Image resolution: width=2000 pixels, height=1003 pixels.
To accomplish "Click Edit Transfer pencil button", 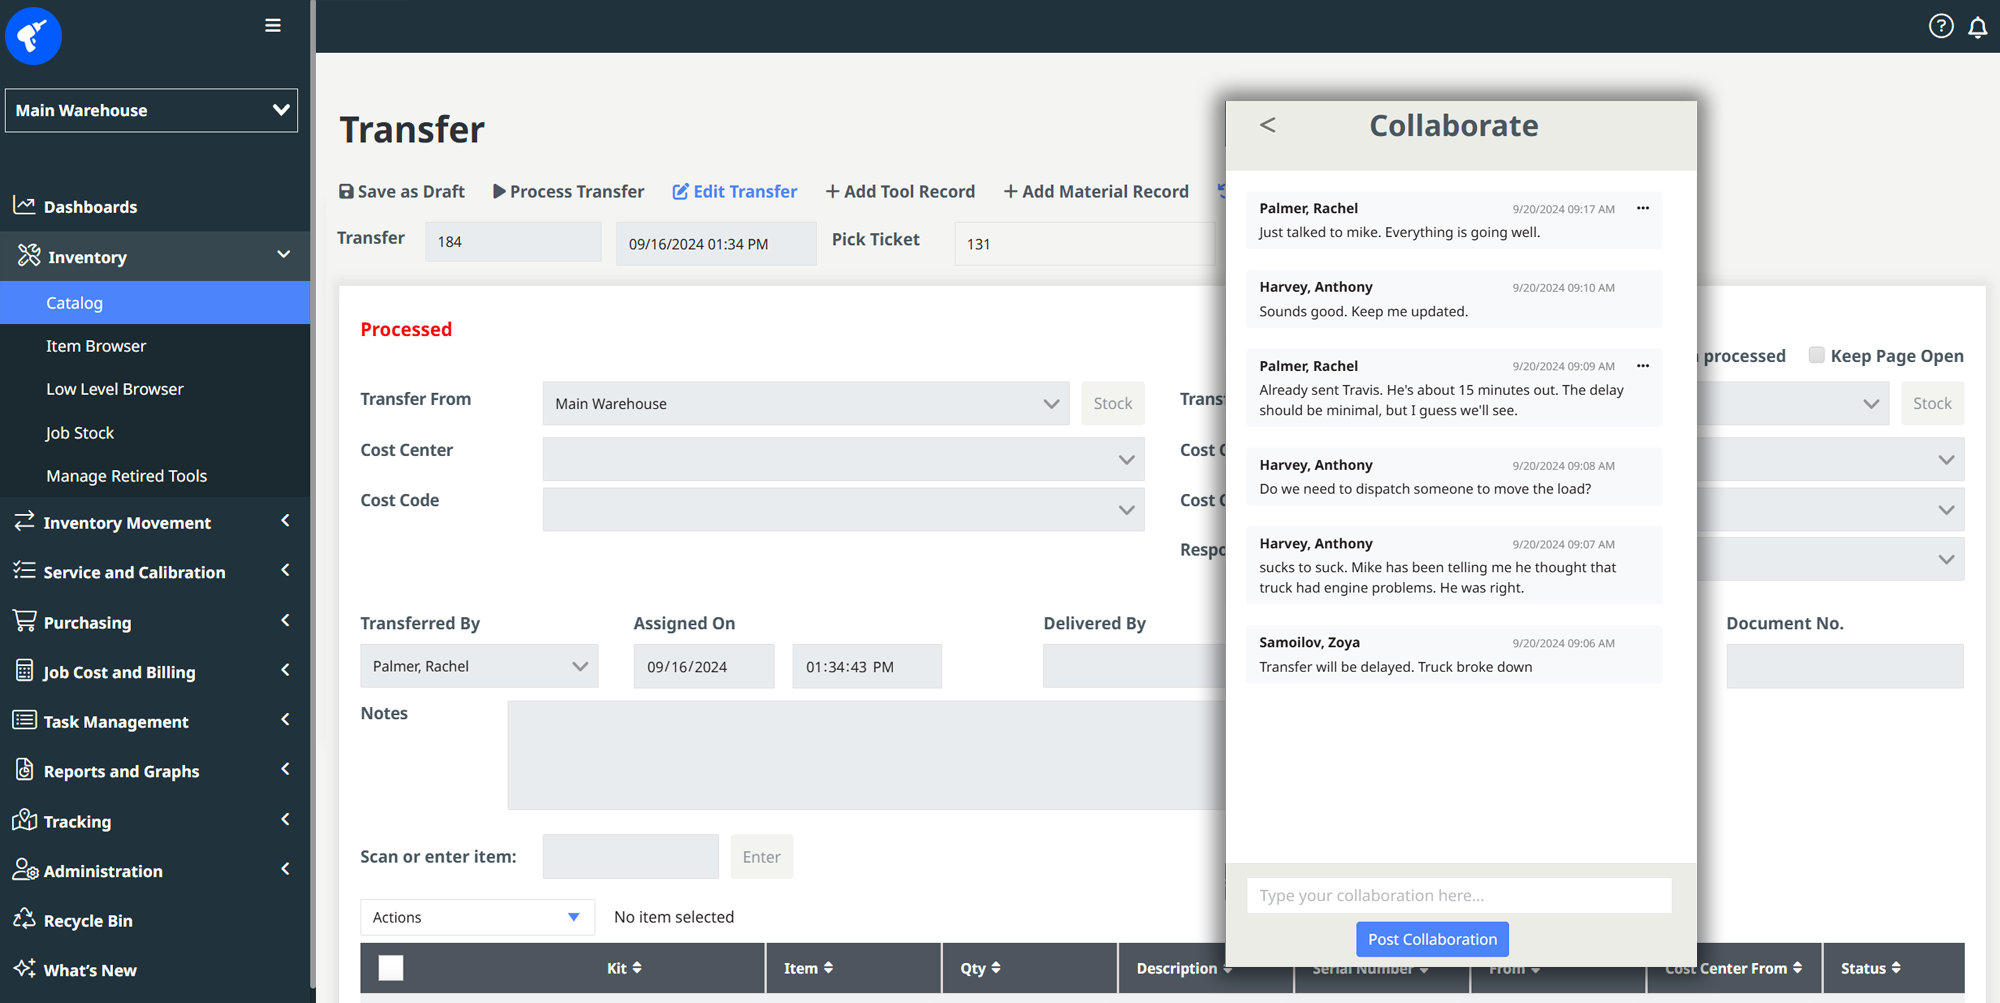I will [x=734, y=191].
